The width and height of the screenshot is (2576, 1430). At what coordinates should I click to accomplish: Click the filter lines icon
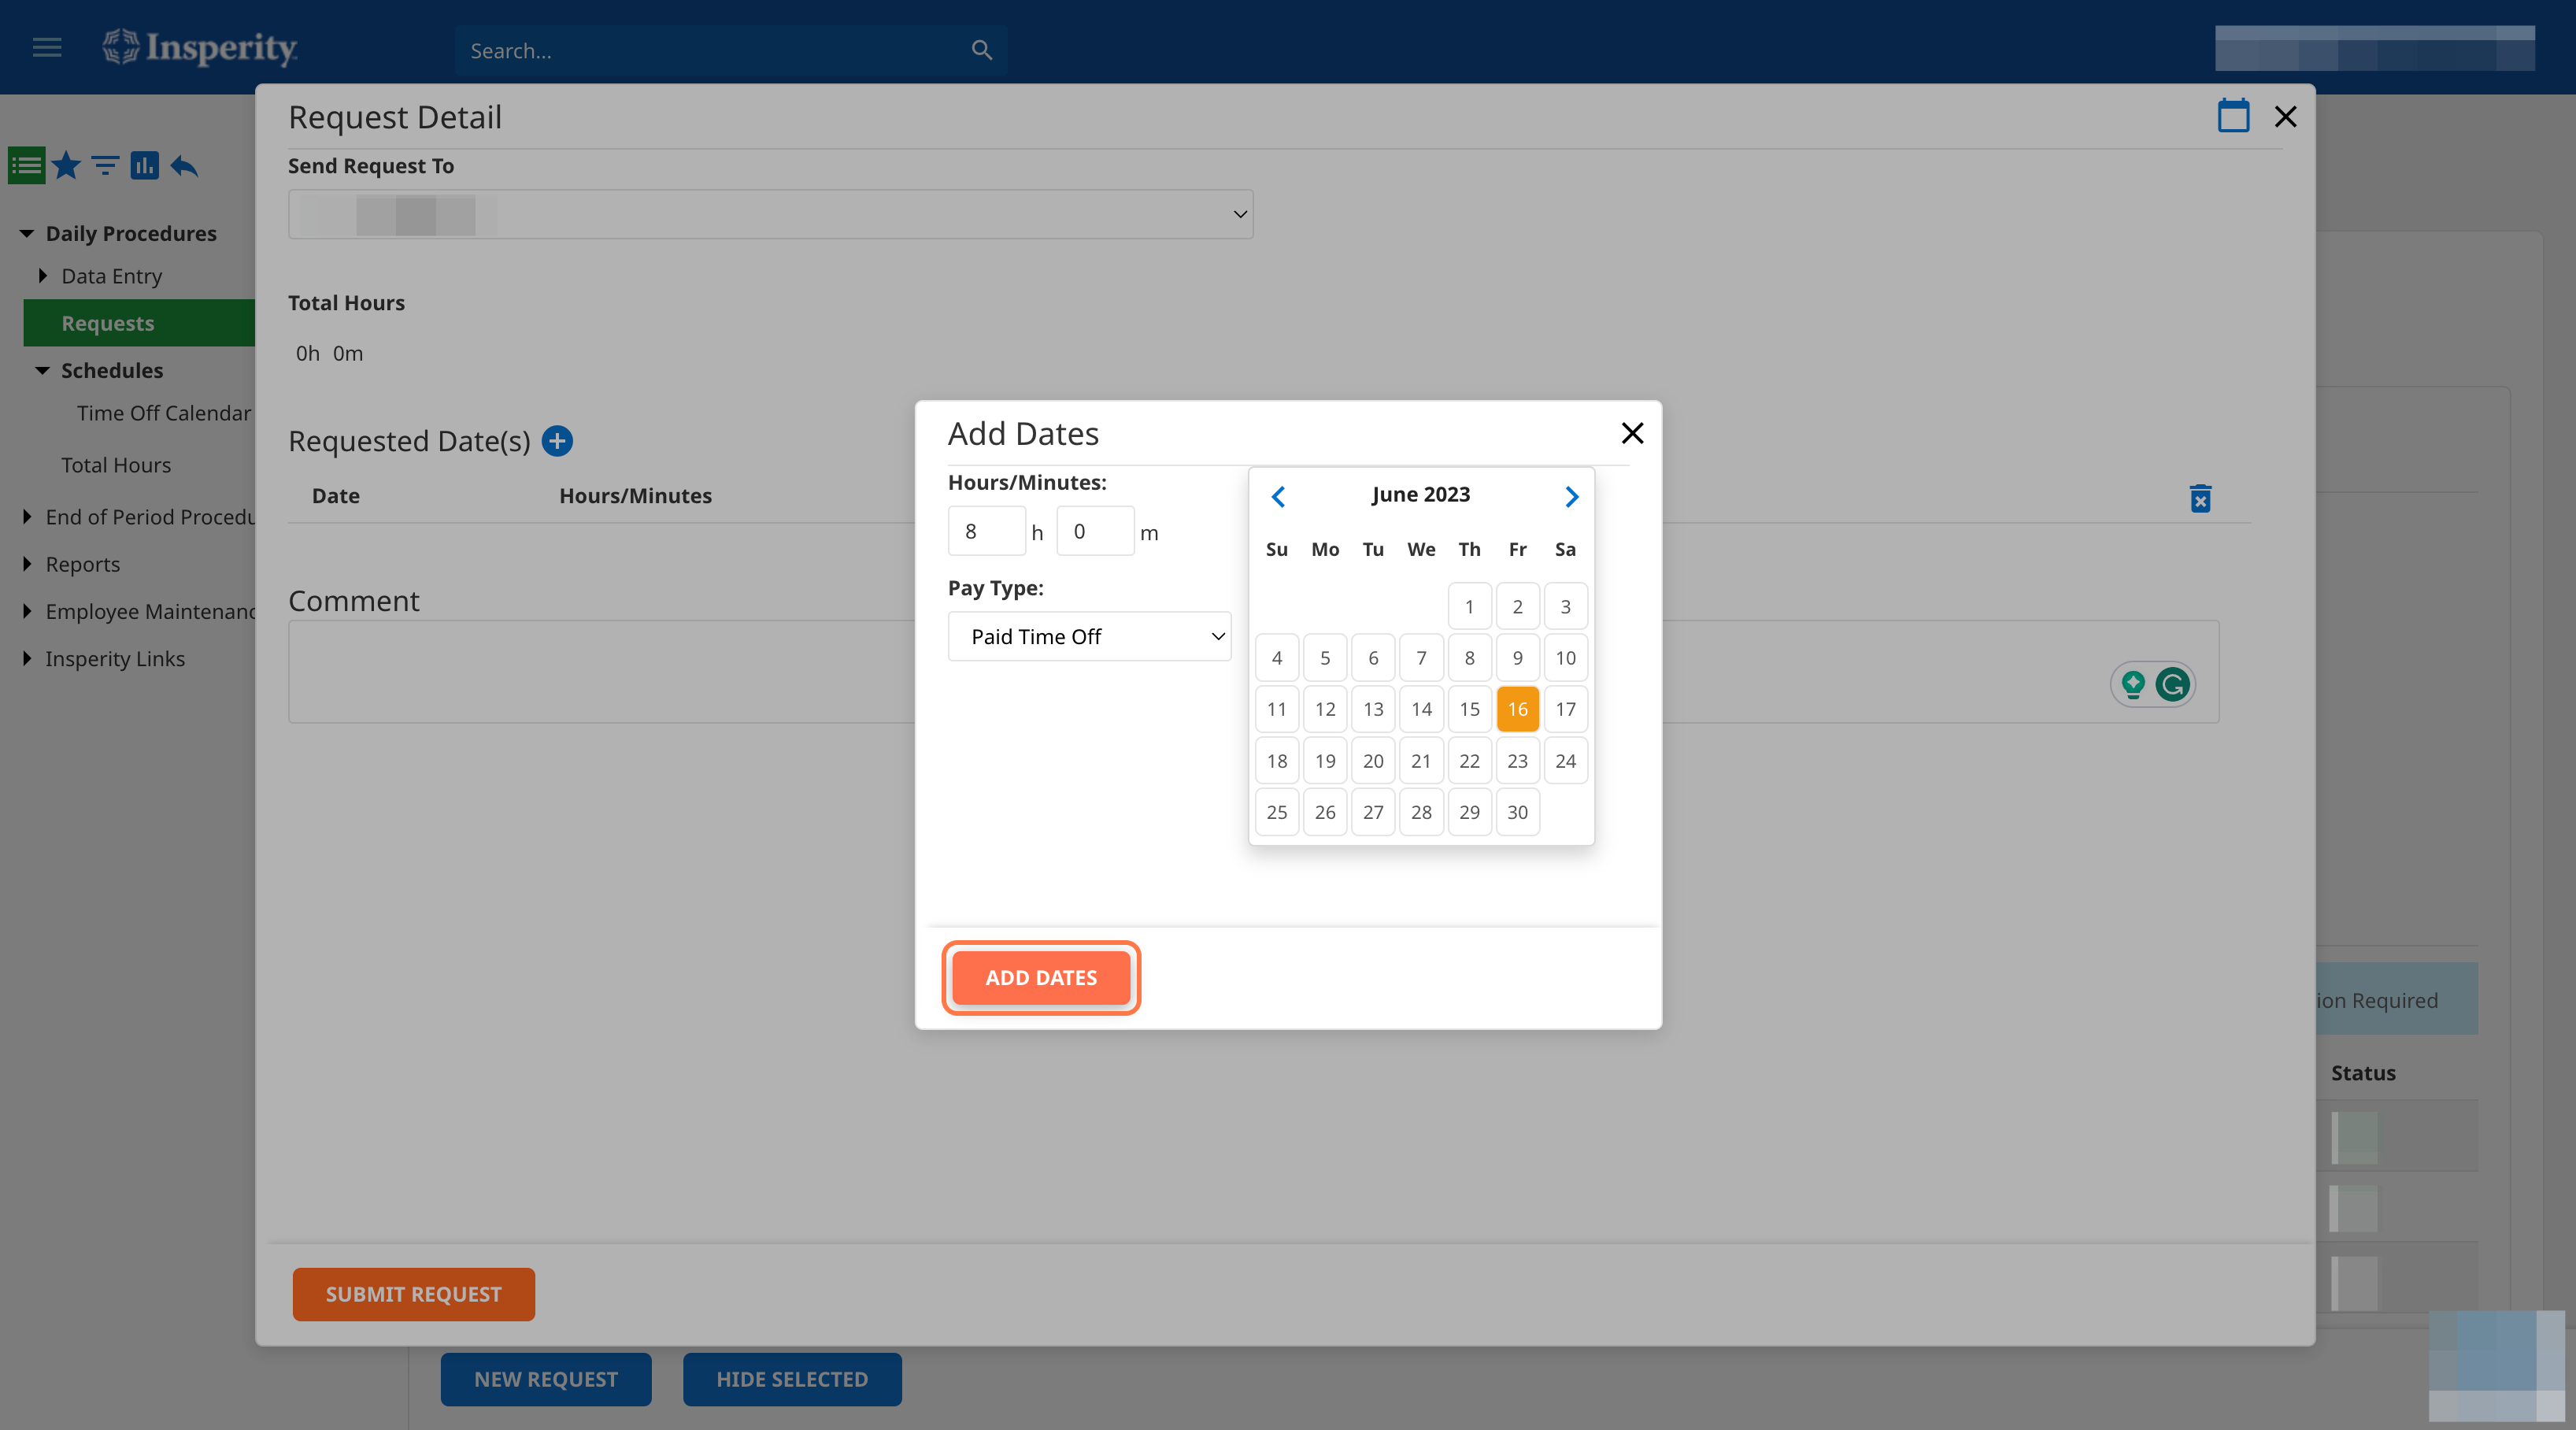105,165
